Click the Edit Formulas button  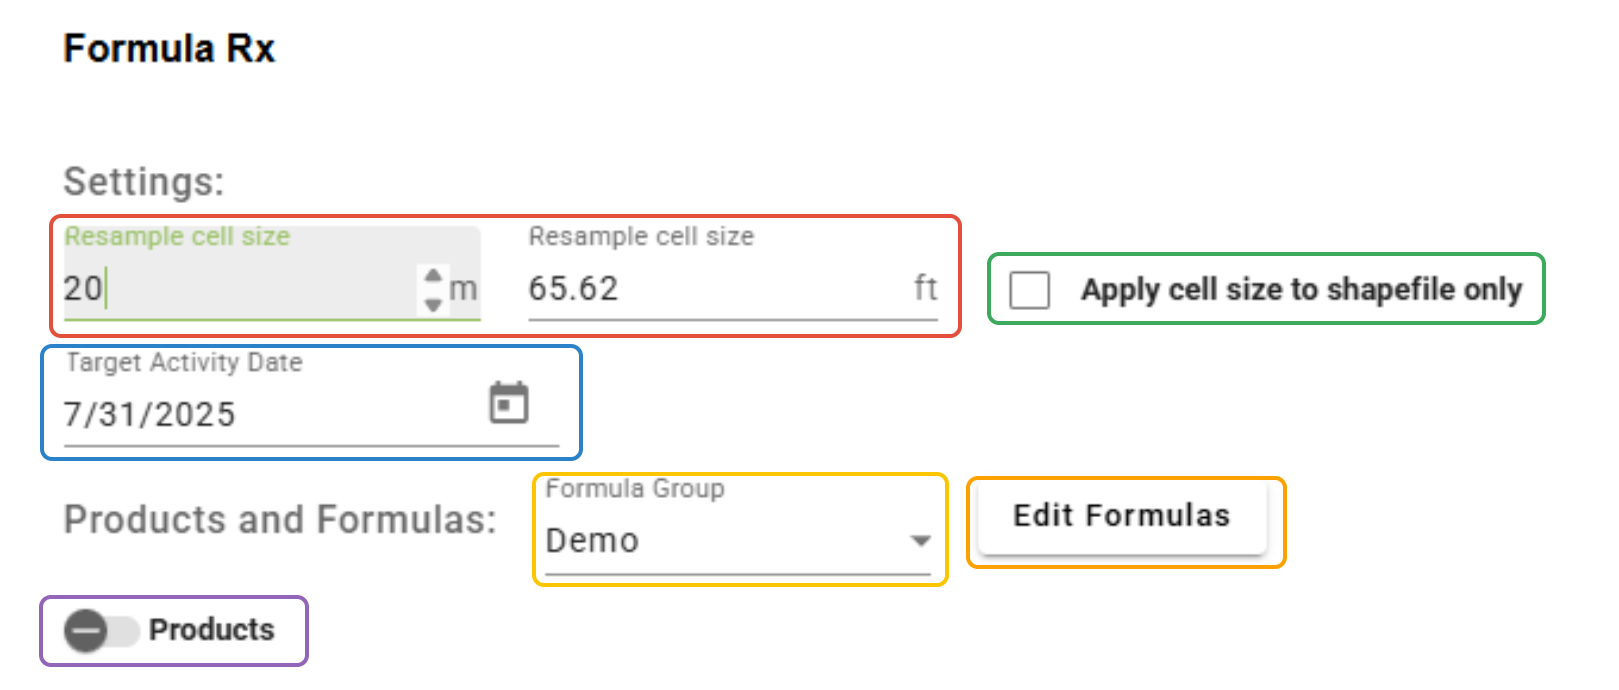1122,516
